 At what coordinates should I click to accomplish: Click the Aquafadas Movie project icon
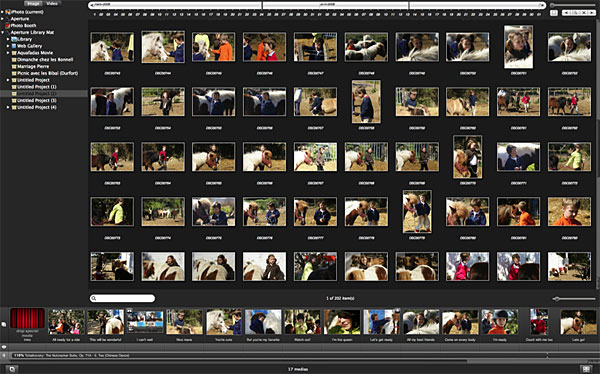14,53
